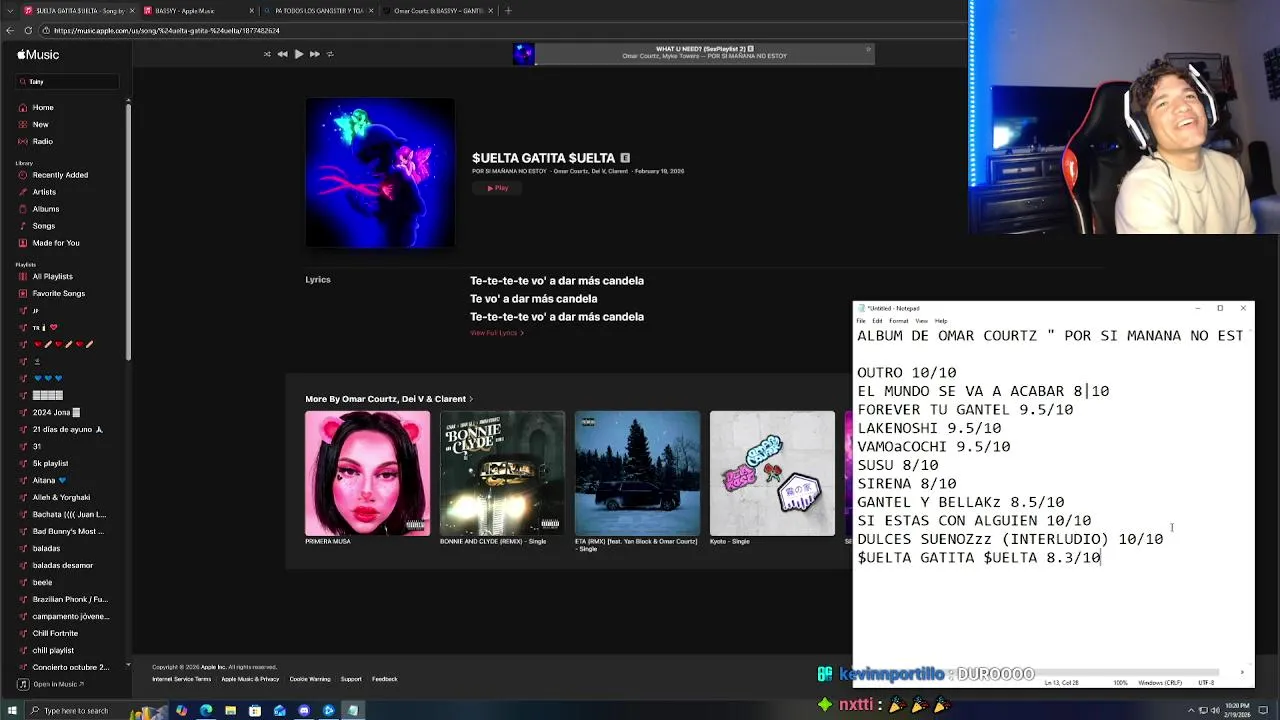The image size is (1280, 720).
Task: Open the Aitana playlist
Action: [x=49, y=480]
